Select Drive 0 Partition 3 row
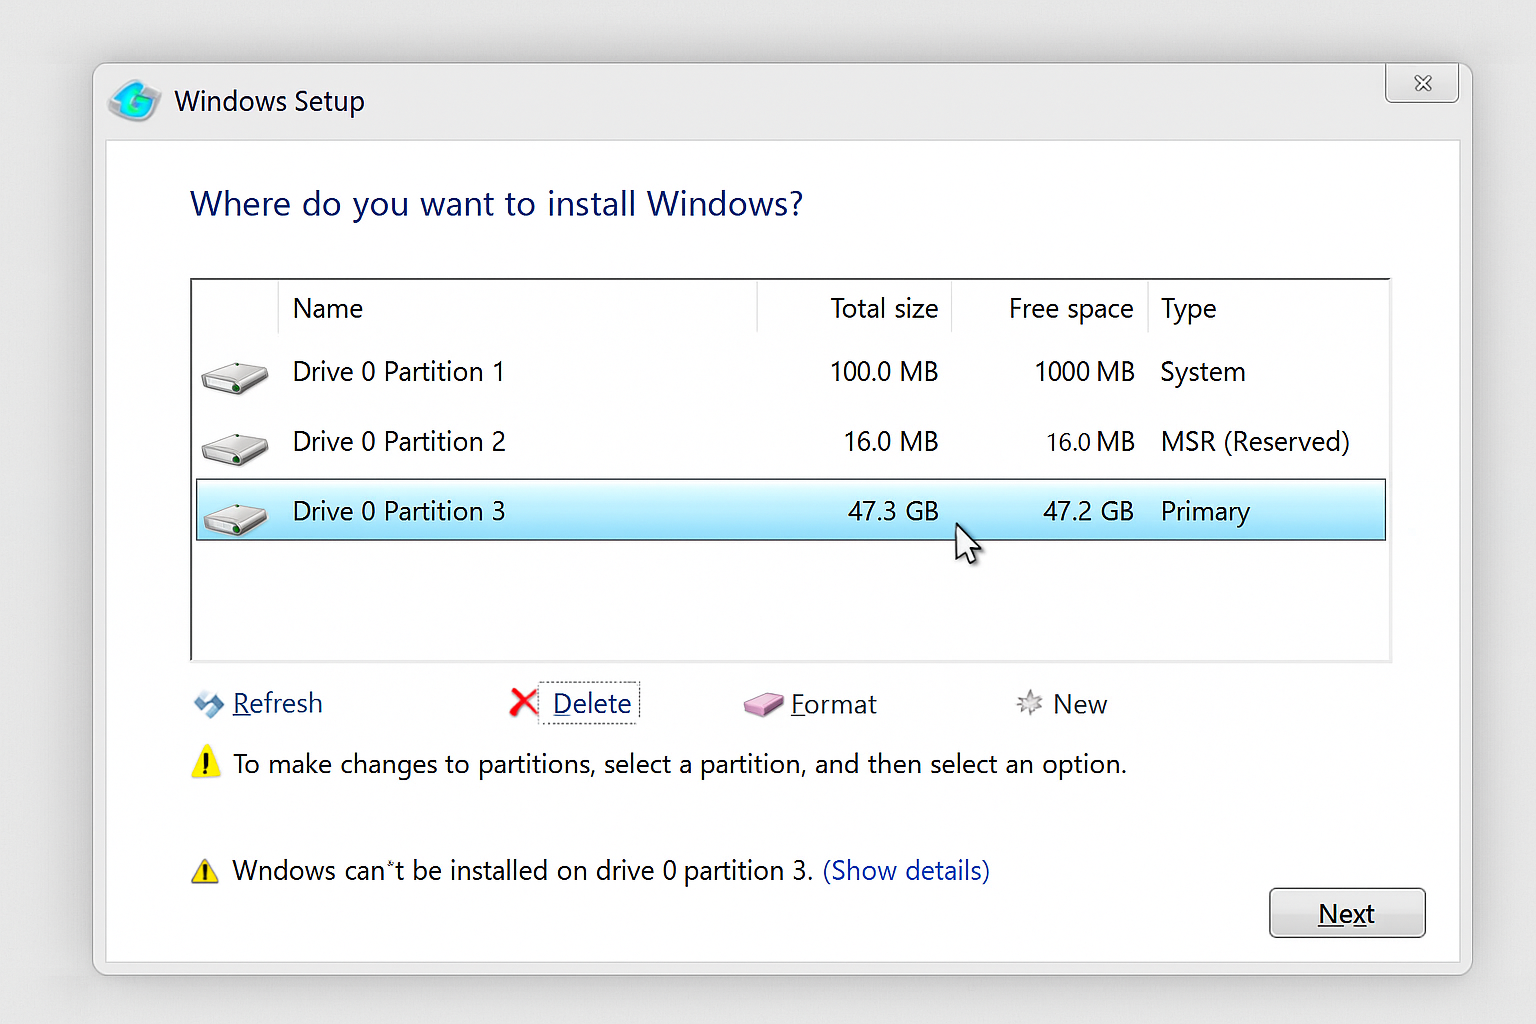 pyautogui.click(x=791, y=510)
